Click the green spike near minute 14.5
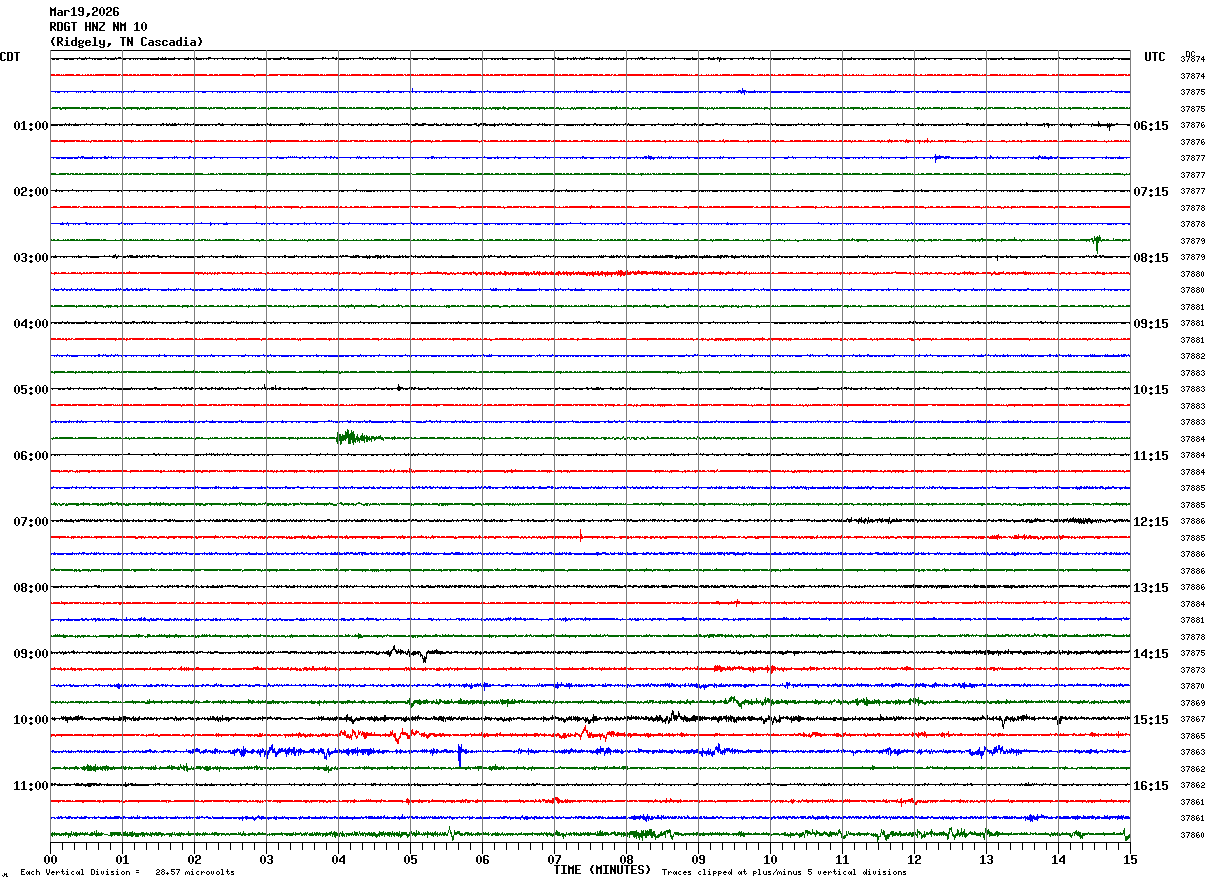The image size is (1210, 886). 1097,243
